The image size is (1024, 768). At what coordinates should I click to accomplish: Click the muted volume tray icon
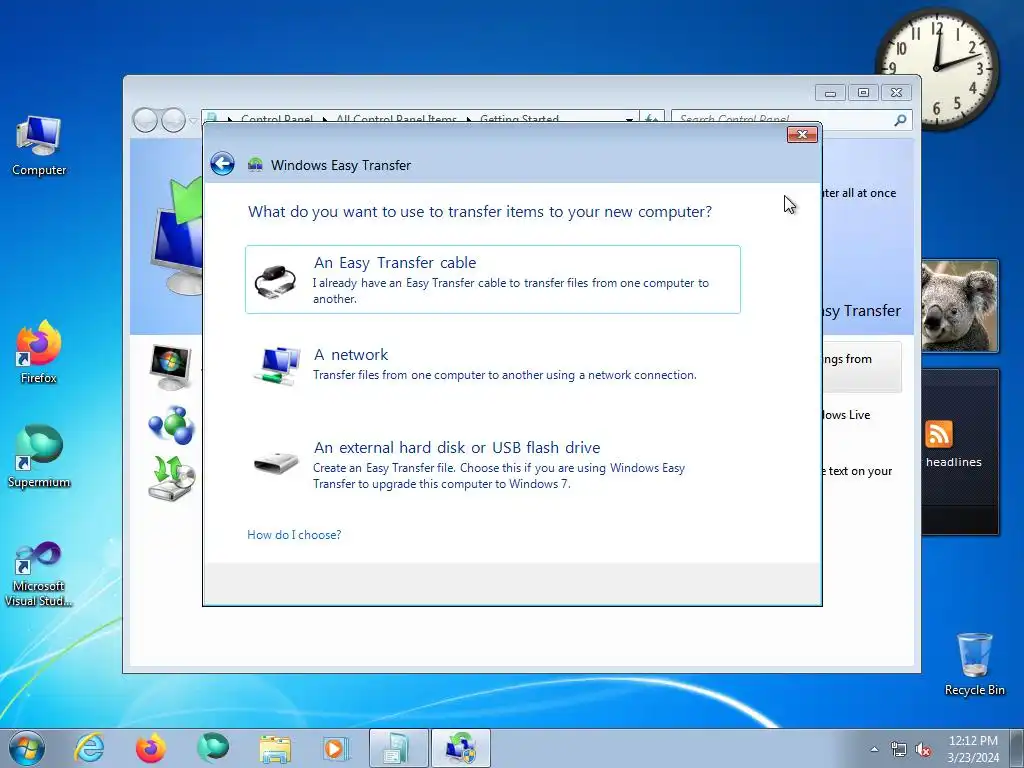(923, 750)
